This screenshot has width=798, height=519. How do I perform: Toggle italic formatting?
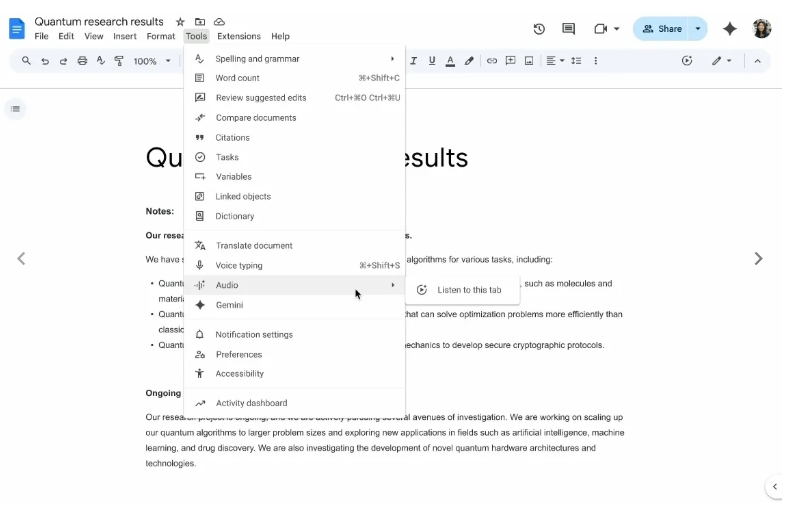click(x=413, y=61)
